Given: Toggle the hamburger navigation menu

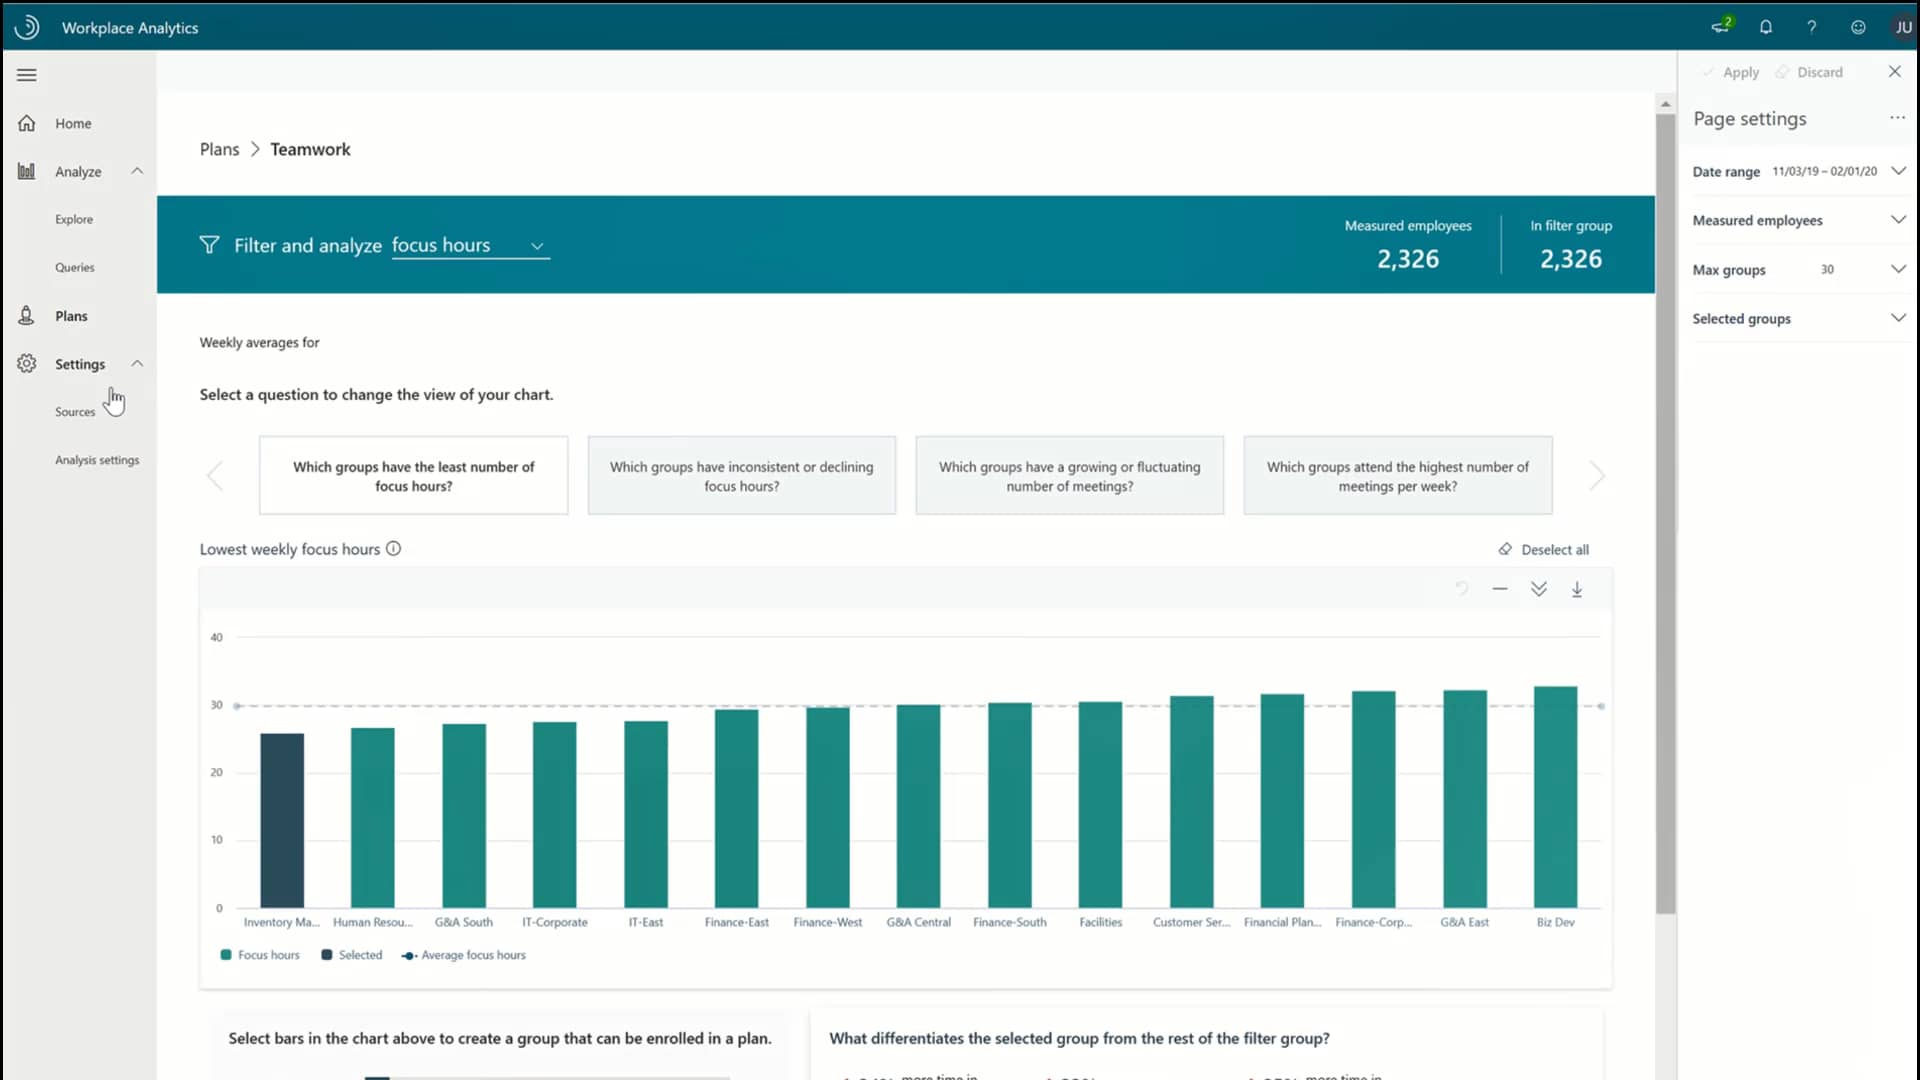Looking at the screenshot, I should tap(27, 75).
